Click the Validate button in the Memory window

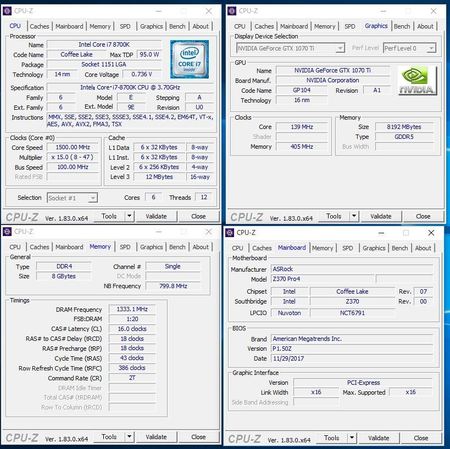[x=156, y=437]
